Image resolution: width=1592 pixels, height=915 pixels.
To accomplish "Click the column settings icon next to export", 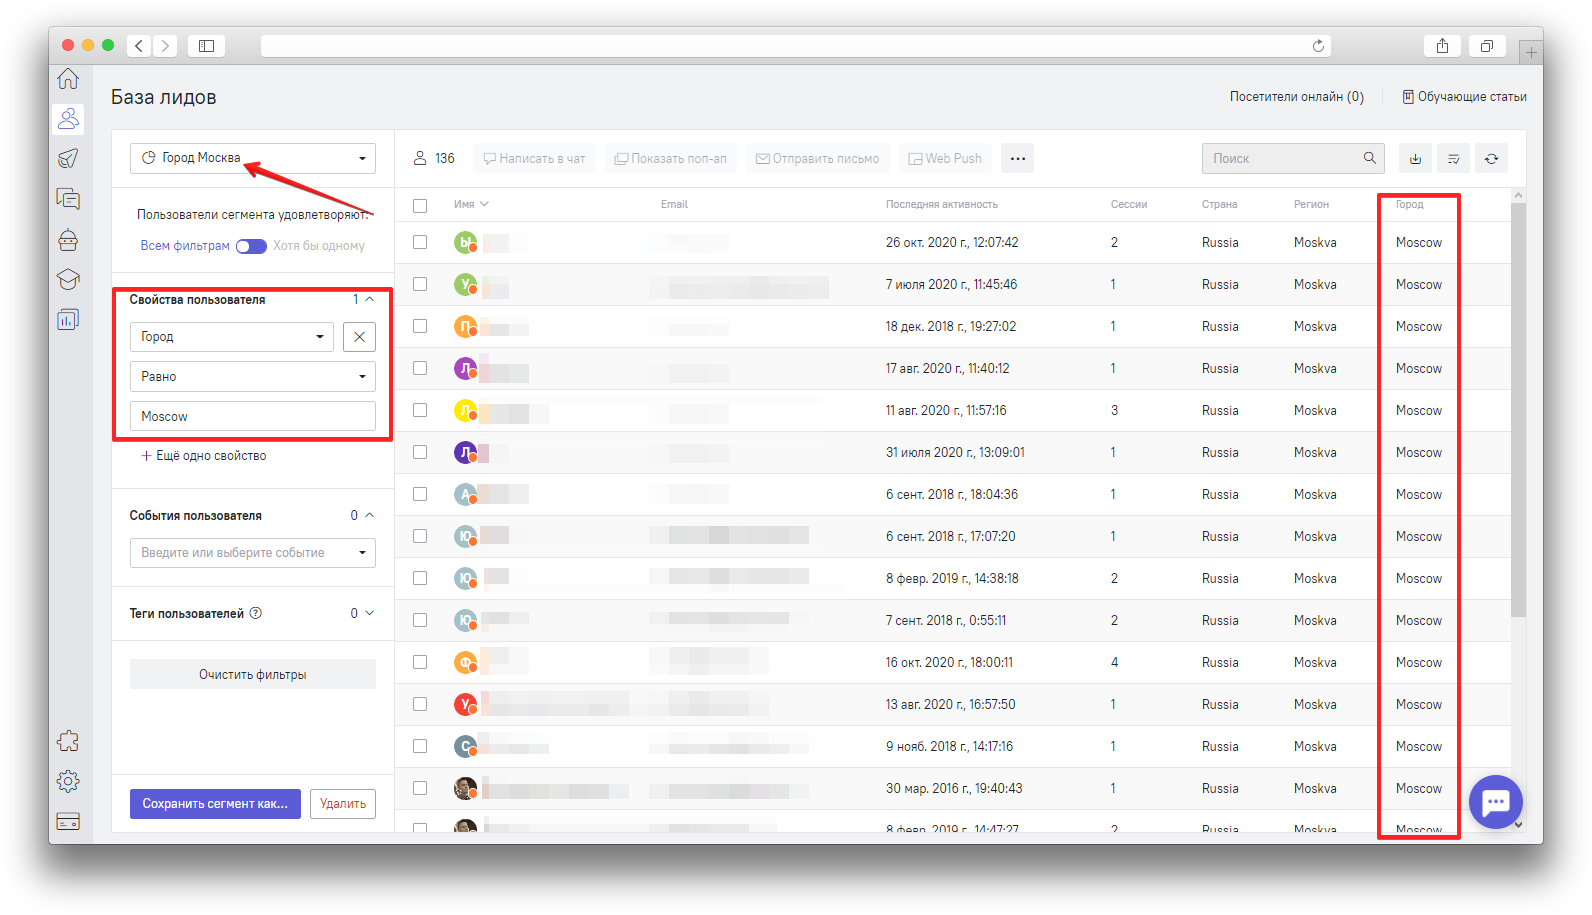I will [x=1454, y=158].
